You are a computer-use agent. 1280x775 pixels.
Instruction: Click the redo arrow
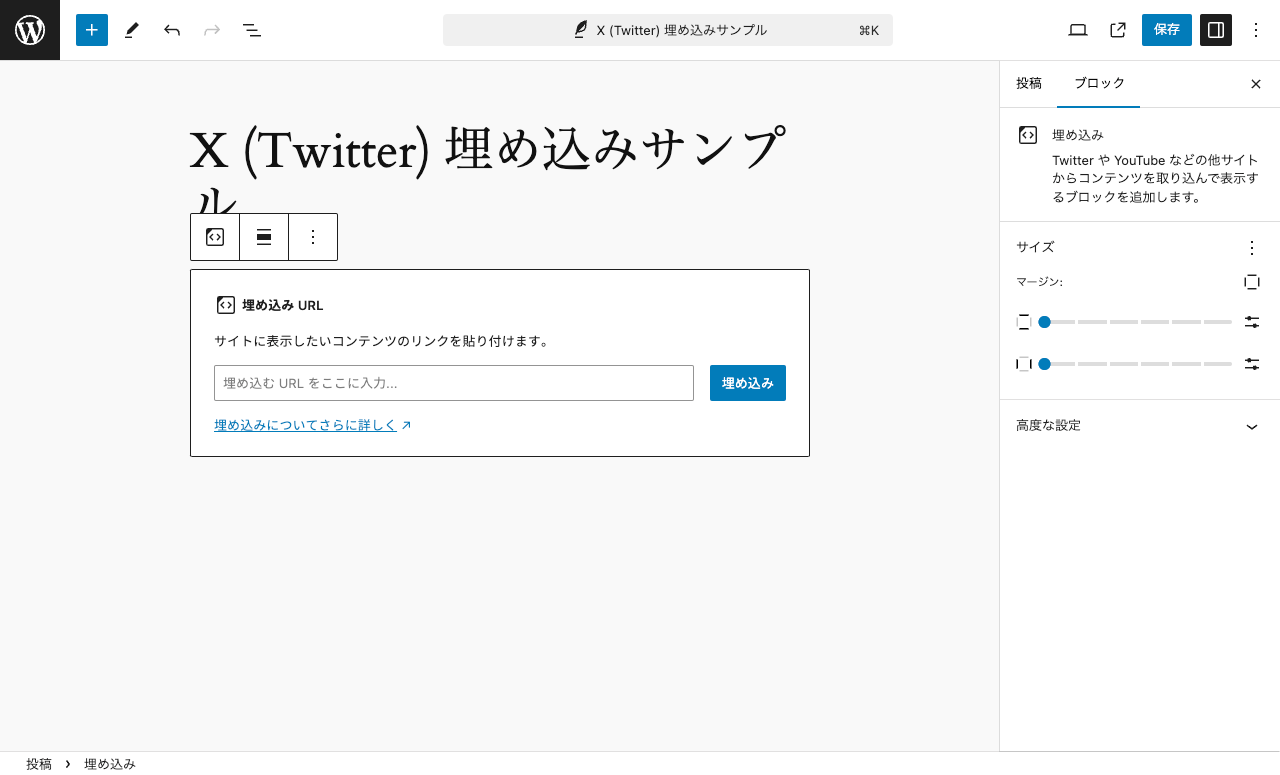[x=212, y=30]
